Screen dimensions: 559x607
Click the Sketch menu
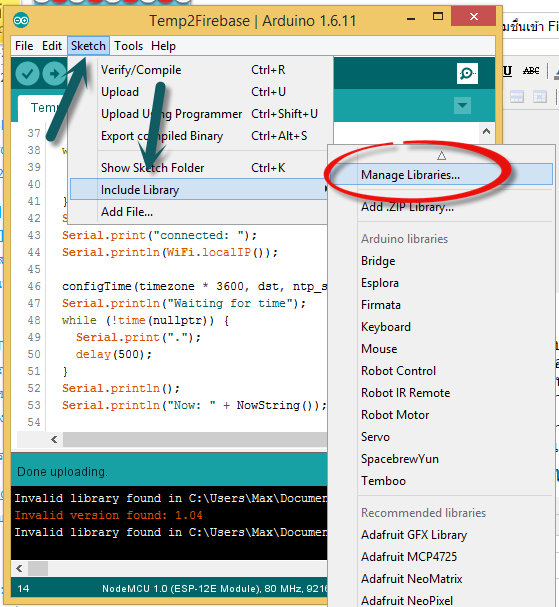click(88, 46)
